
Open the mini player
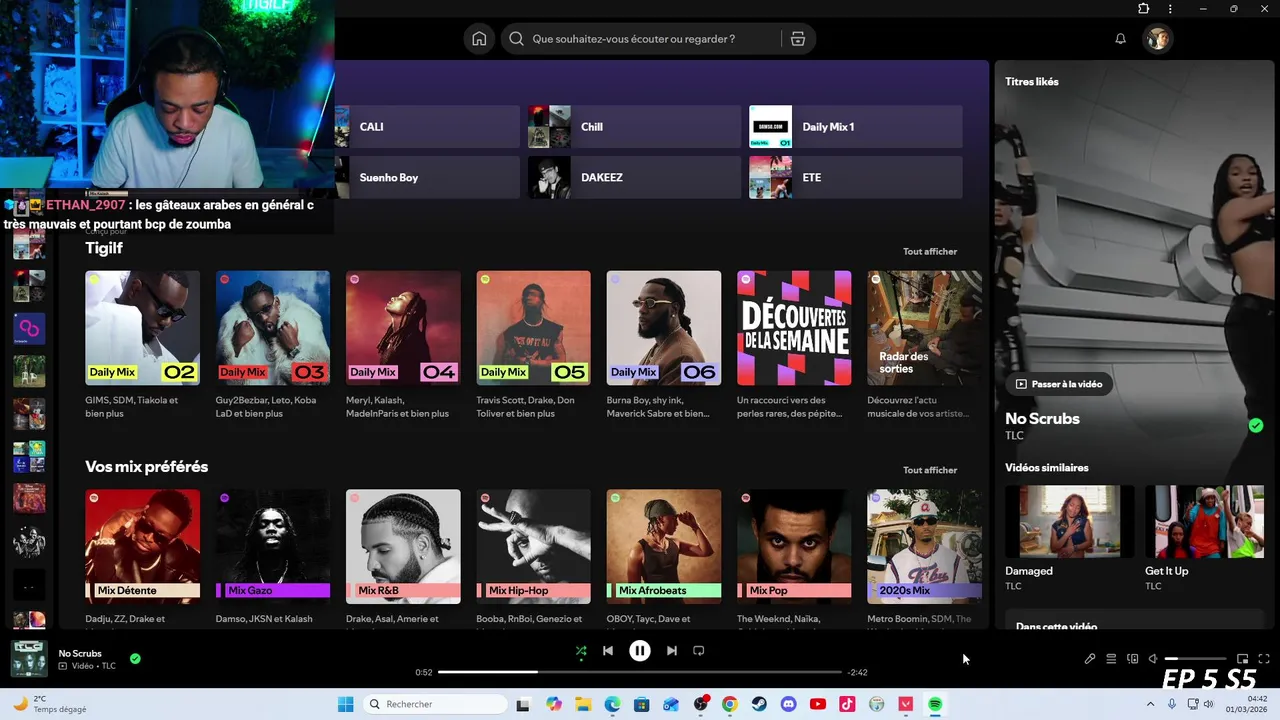pyautogui.click(x=1242, y=659)
